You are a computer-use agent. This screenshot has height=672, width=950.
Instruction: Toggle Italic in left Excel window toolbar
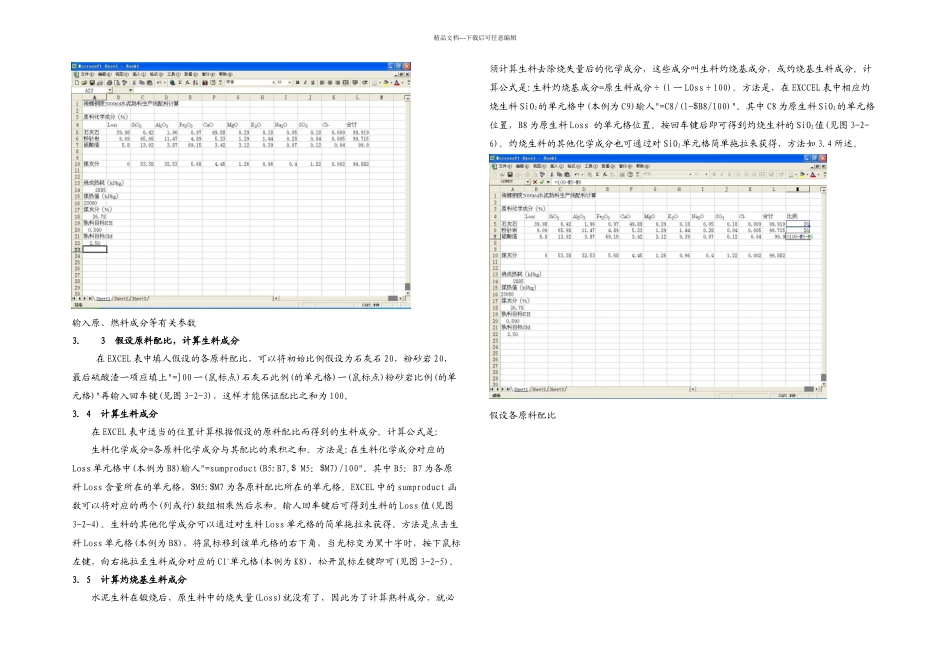(305, 82)
